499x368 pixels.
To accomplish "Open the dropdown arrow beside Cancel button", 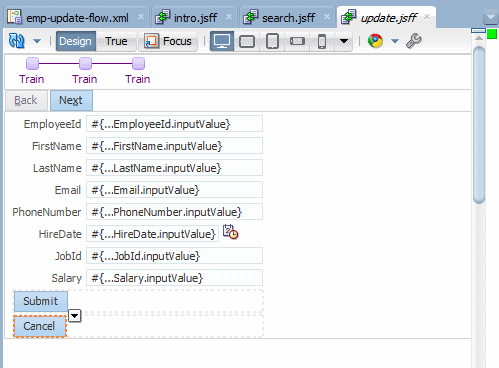I will click(75, 316).
